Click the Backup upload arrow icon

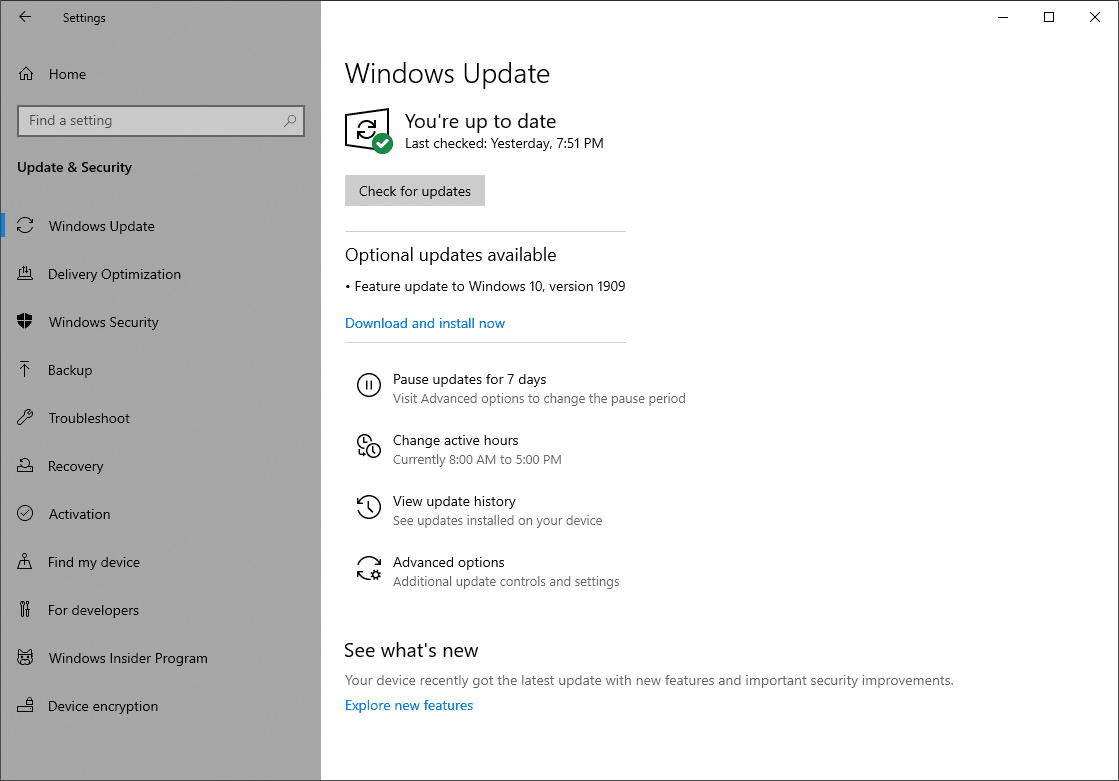coord(25,369)
